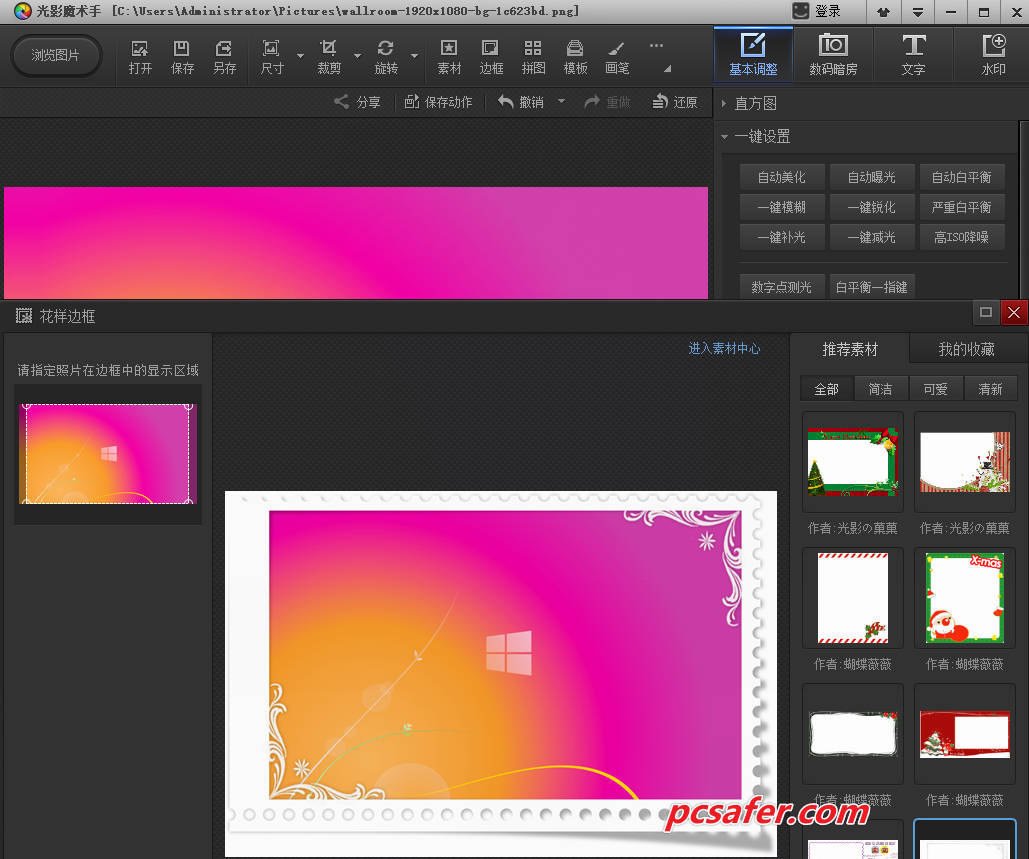Screen dimensions: 1029x859
Task: Select the 画笔 brush tool
Action: [617, 57]
